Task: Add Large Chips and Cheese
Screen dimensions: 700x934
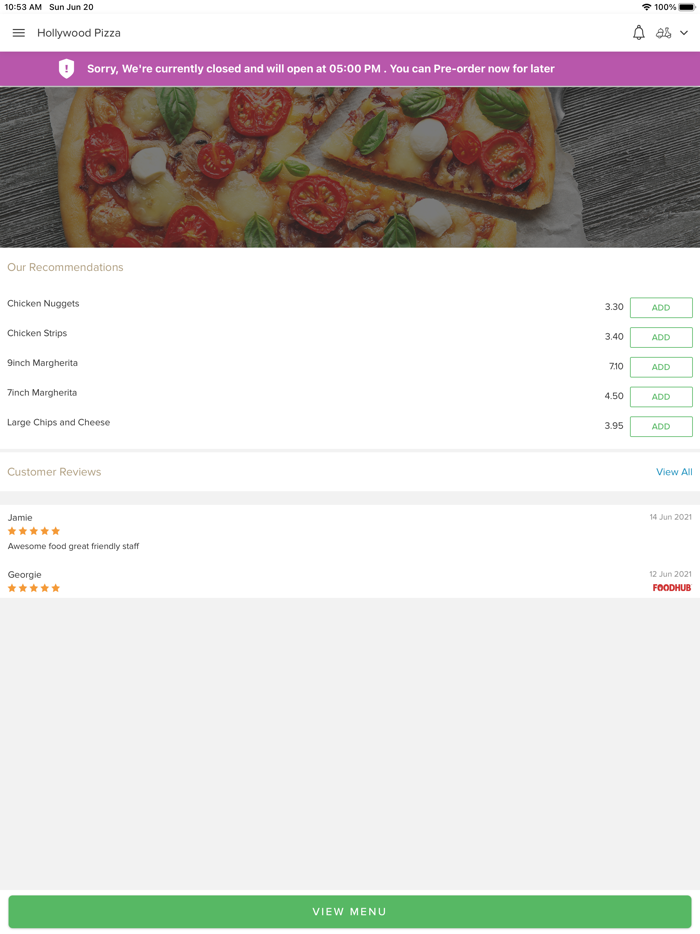Action: 661,426
